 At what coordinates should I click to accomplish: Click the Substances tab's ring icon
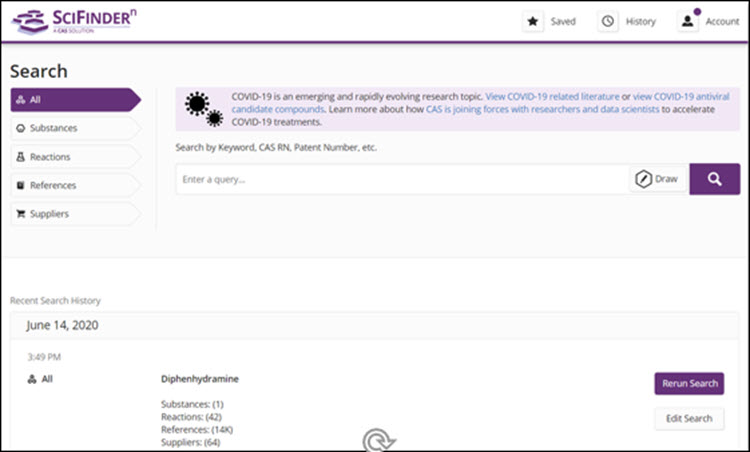coord(21,128)
